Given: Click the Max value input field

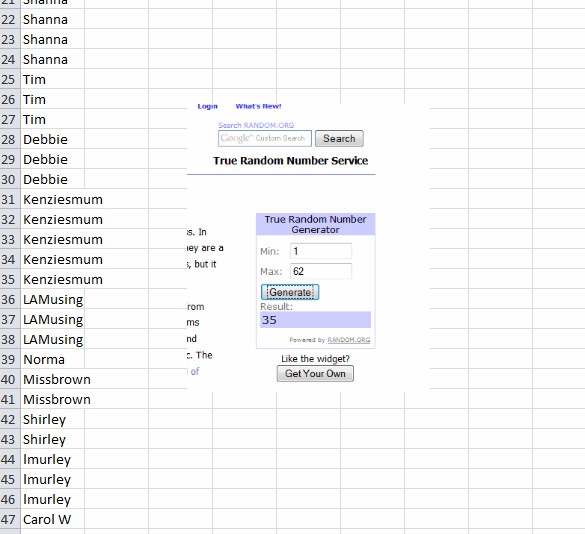Looking at the screenshot, I should point(321,271).
